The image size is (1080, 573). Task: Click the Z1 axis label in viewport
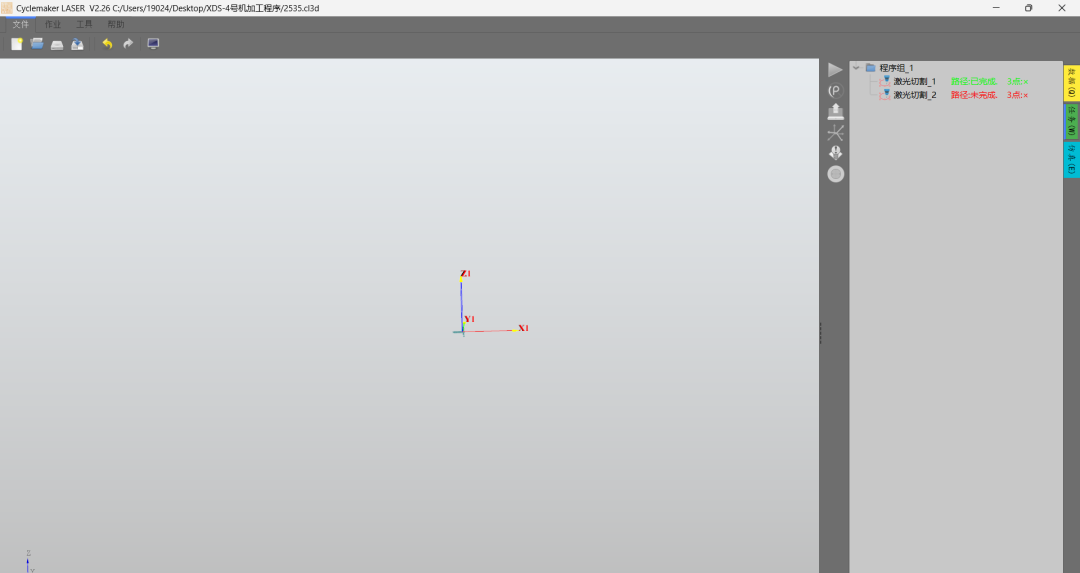click(x=466, y=273)
